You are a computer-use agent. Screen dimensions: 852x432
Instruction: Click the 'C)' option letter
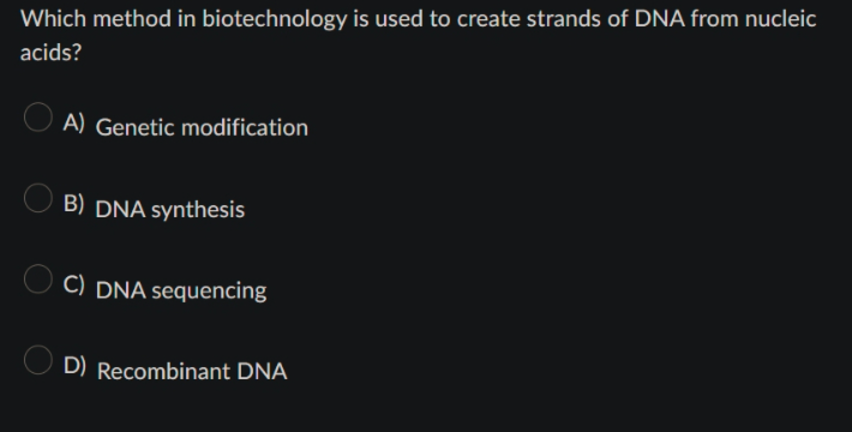coord(74,285)
